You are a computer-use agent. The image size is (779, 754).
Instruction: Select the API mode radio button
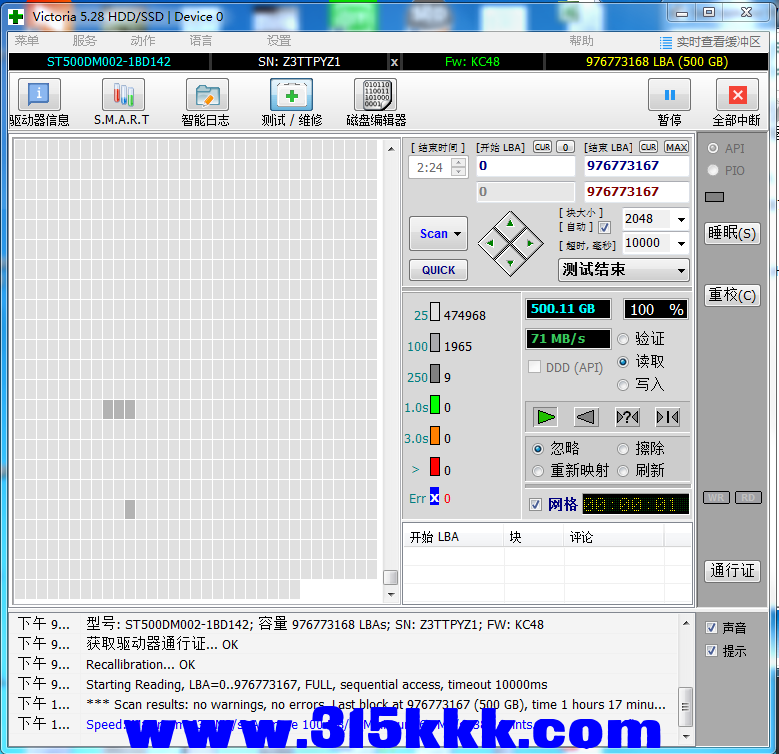tap(713, 148)
